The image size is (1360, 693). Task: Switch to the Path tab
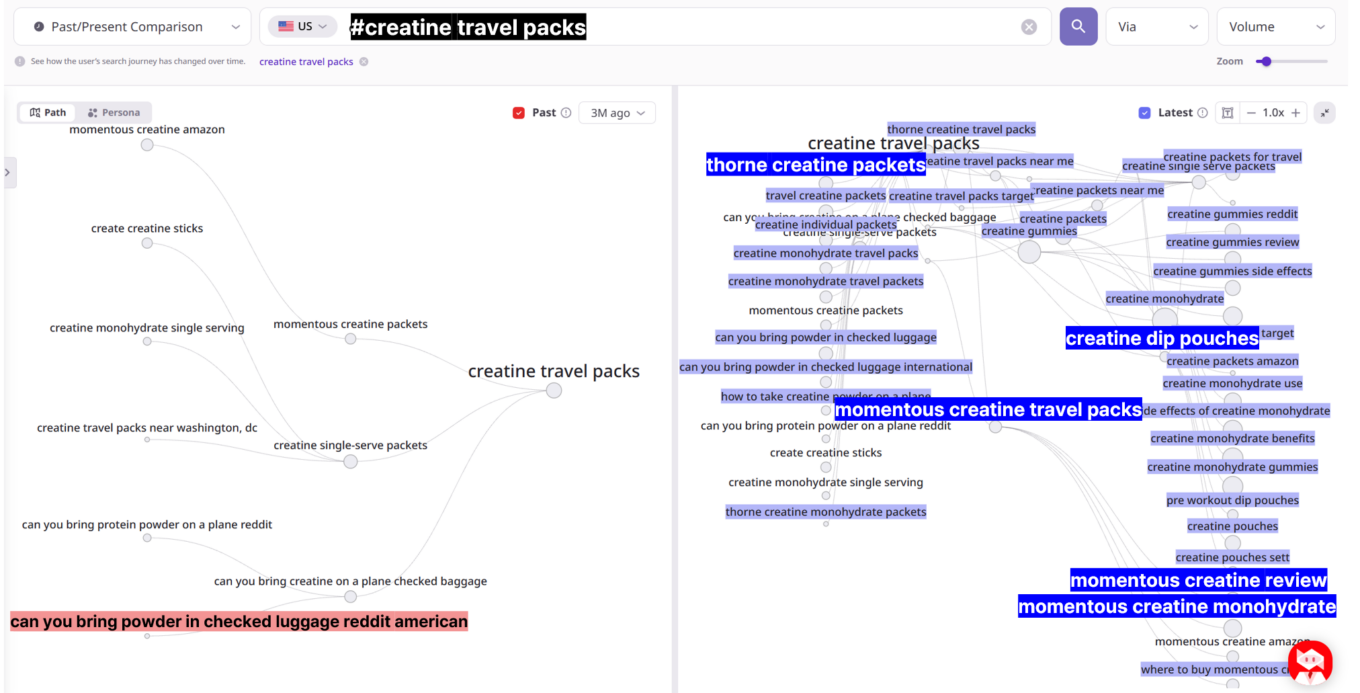[x=48, y=113]
